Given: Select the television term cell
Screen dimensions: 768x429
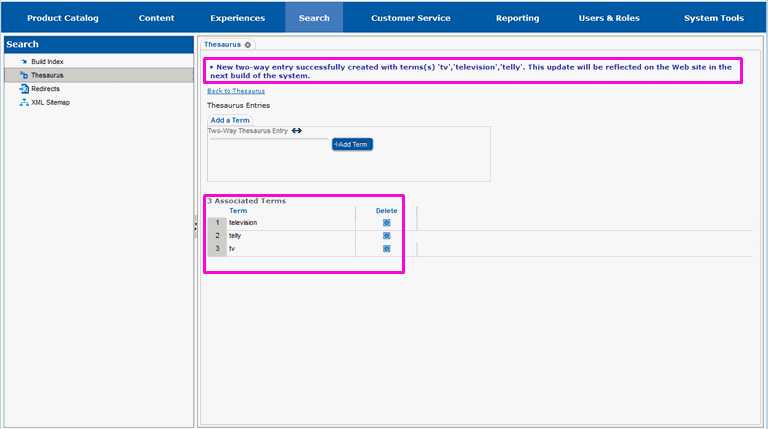Looking at the screenshot, I should [291, 223].
